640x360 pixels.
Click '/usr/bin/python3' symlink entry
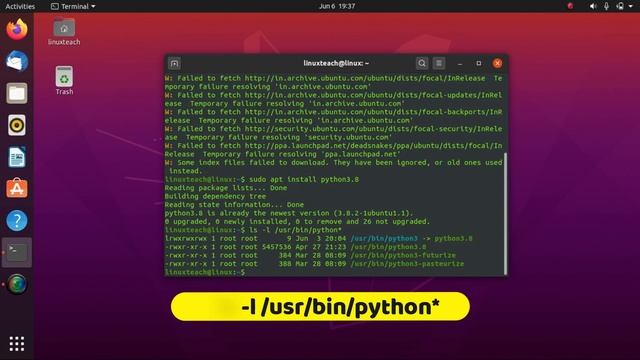click(384, 238)
